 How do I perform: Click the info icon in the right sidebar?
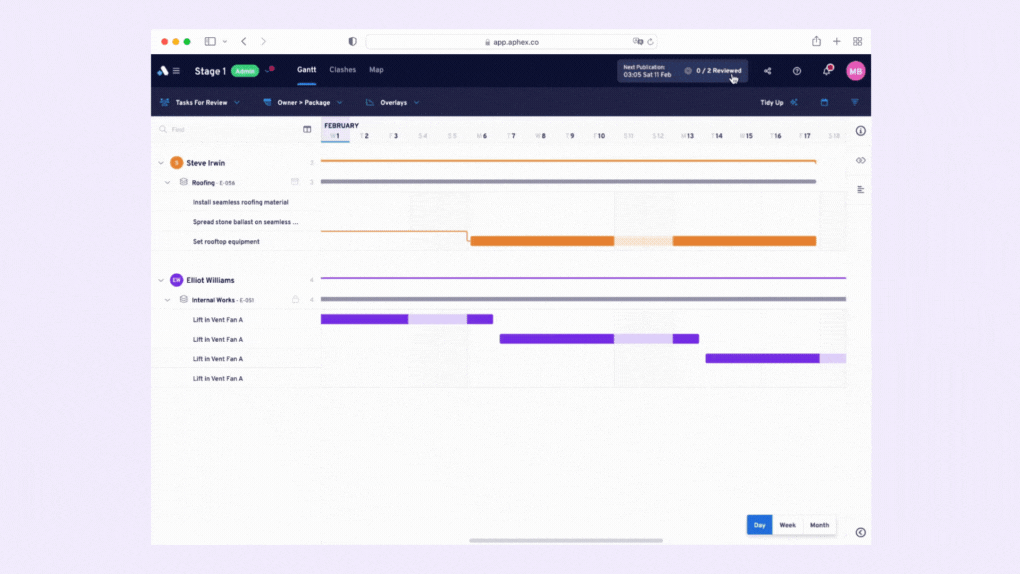pos(861,131)
